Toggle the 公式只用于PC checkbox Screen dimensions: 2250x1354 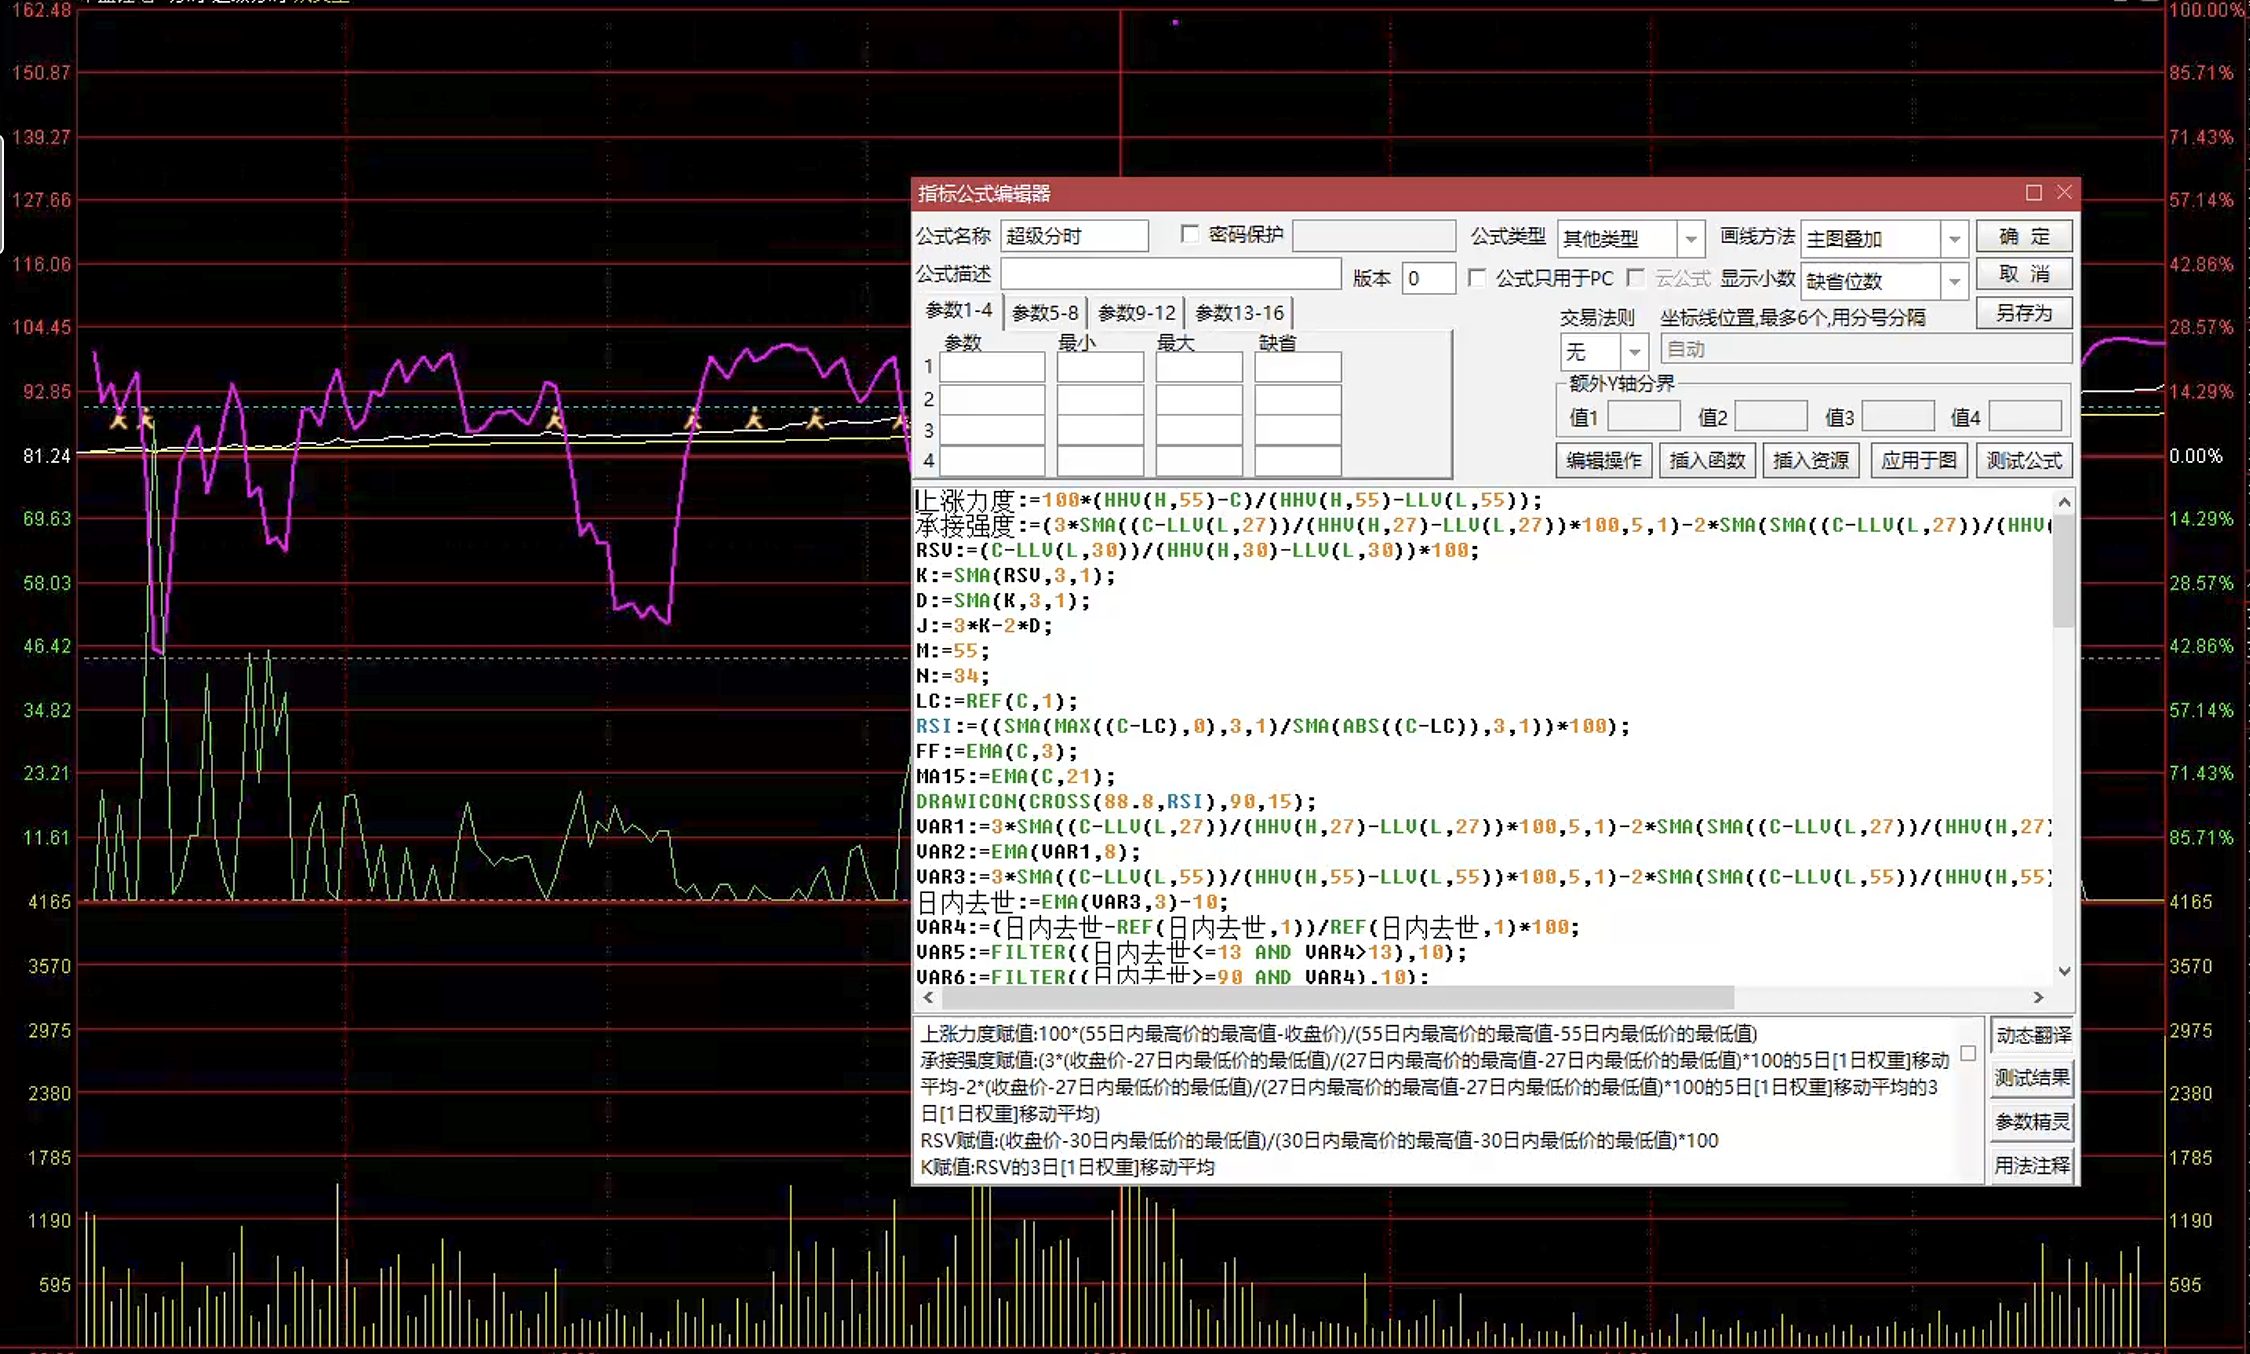tap(1477, 277)
